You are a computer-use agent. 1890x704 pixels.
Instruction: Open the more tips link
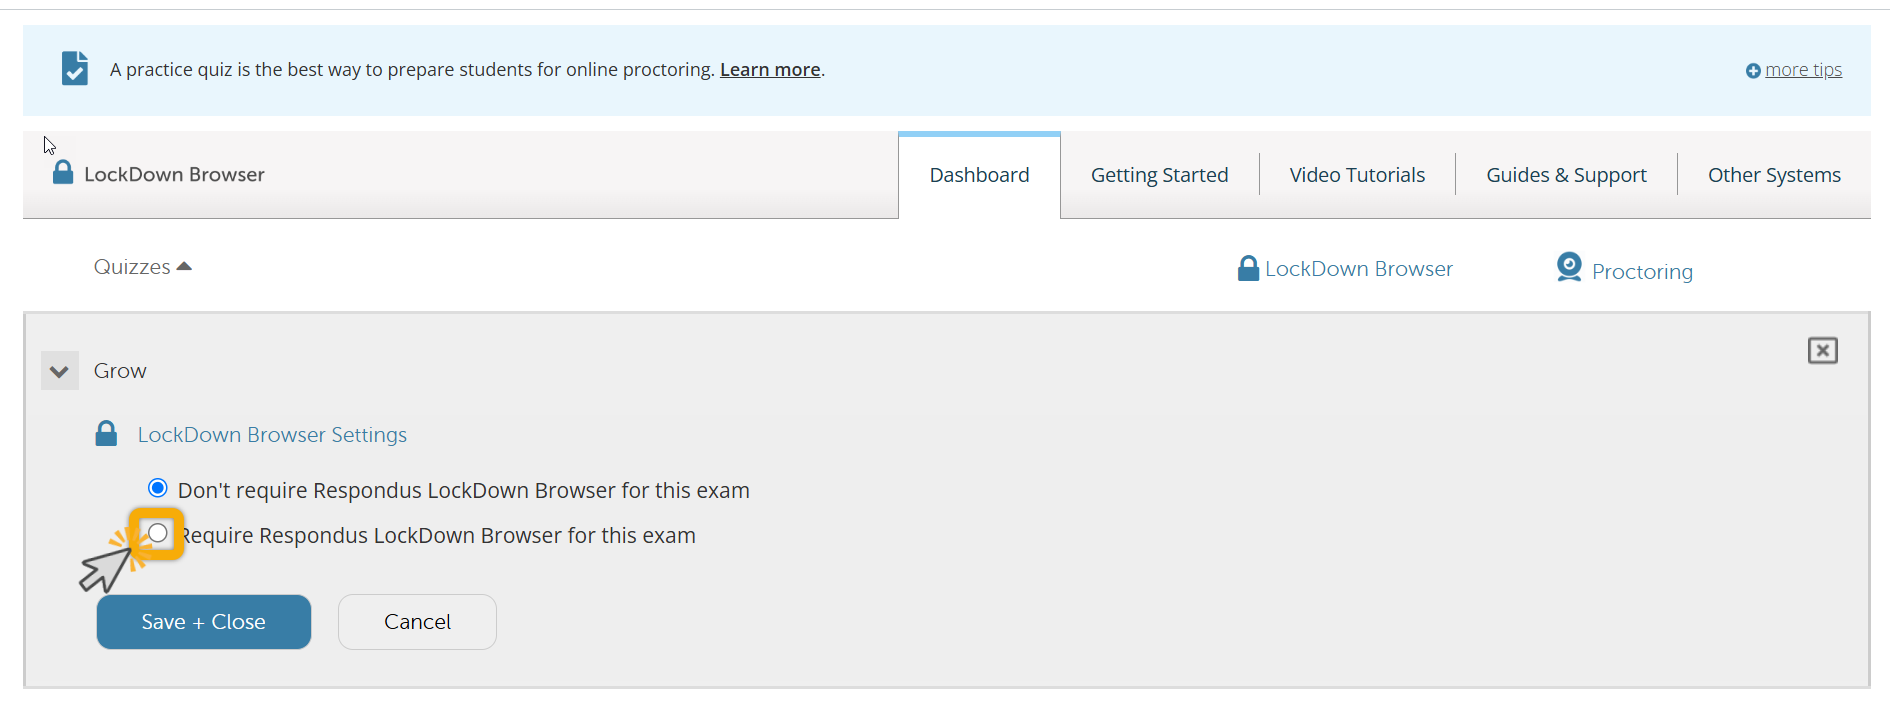(1803, 70)
